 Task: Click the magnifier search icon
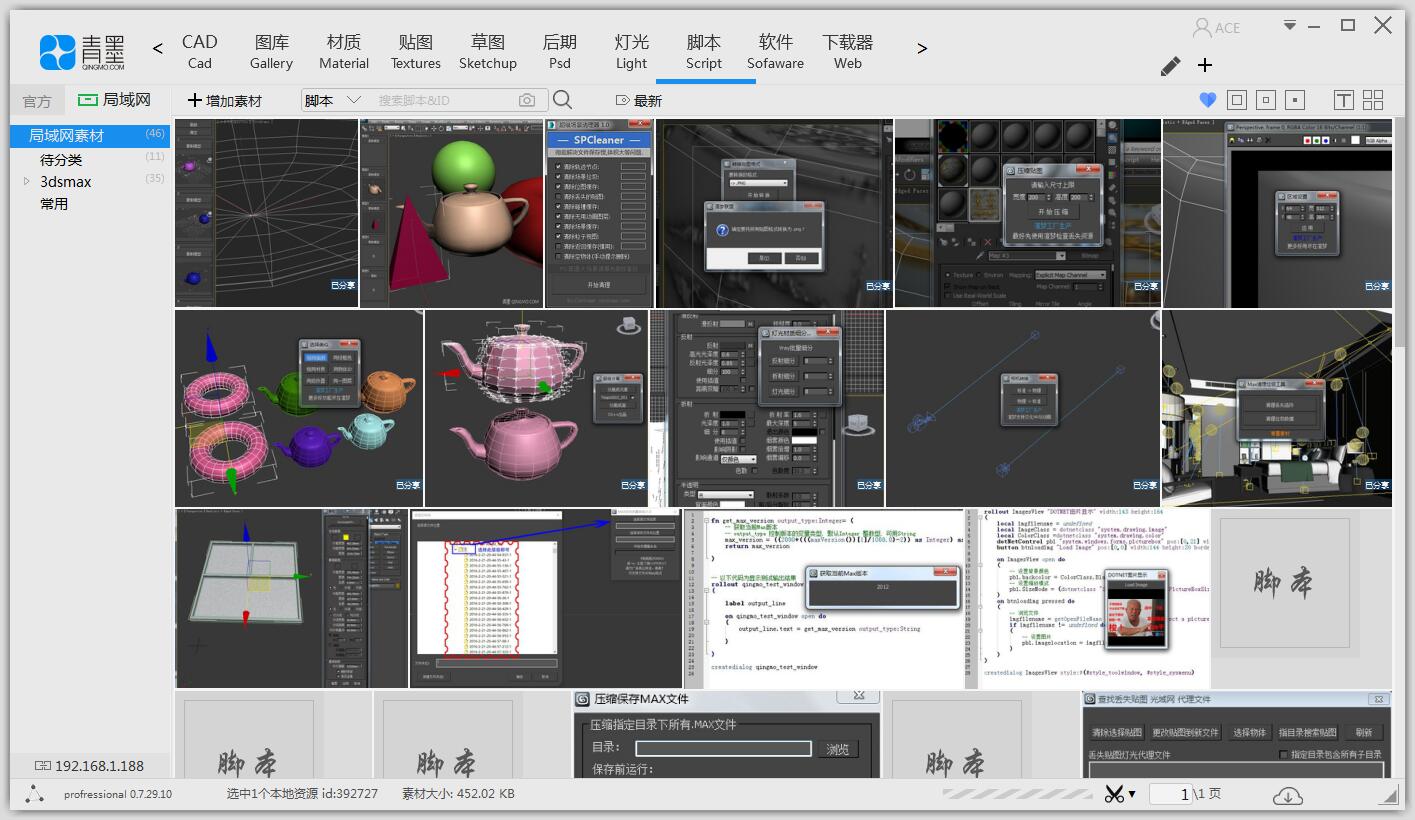(562, 100)
